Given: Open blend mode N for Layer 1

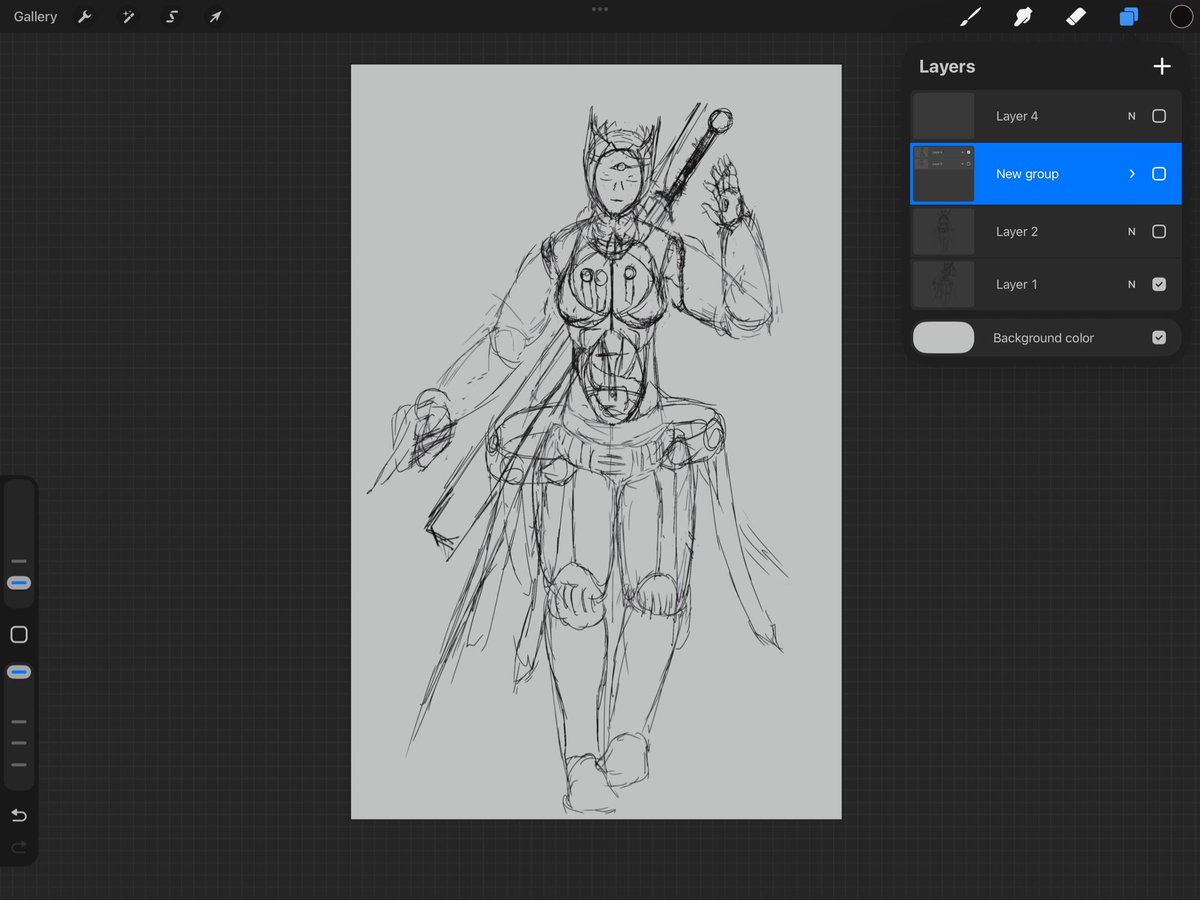Looking at the screenshot, I should pos(1132,284).
